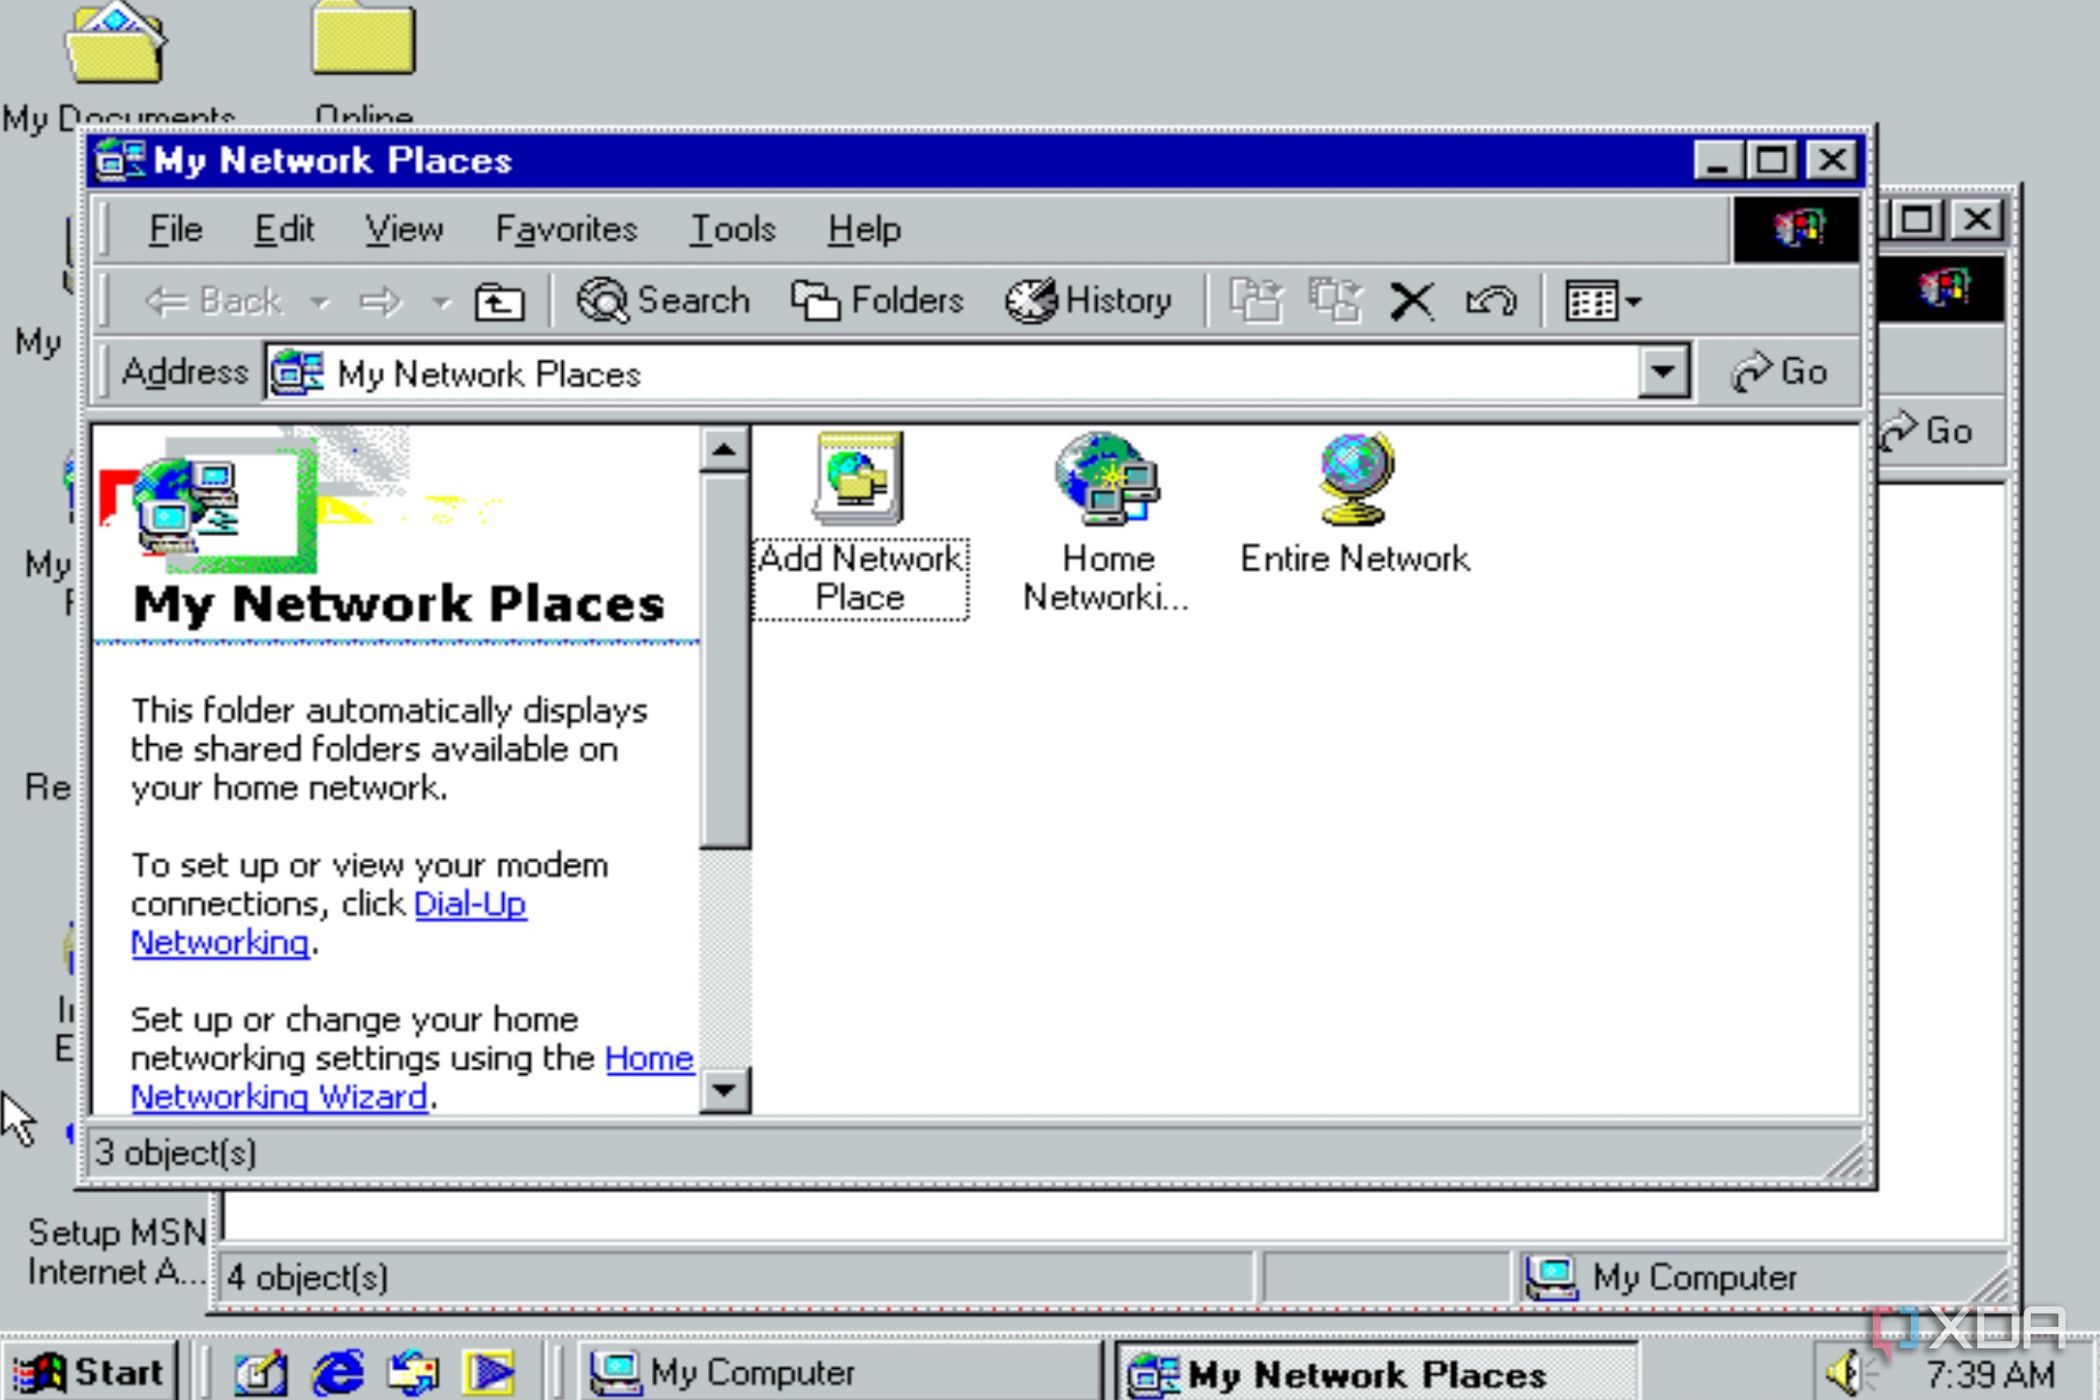The height and width of the screenshot is (1400, 2100).
Task: Show the History panel
Action: pos(1092,301)
